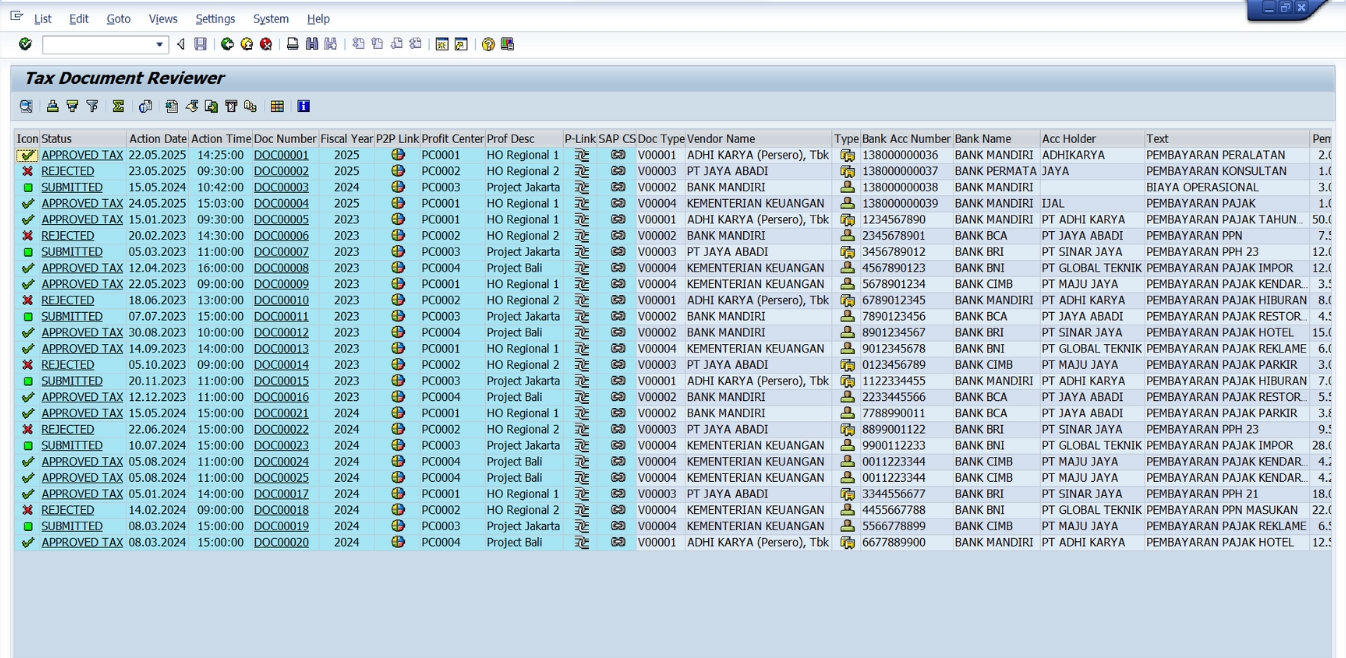The height and width of the screenshot is (658, 1346).
Task: Click the Bank Acc Number column header
Action: coord(907,139)
